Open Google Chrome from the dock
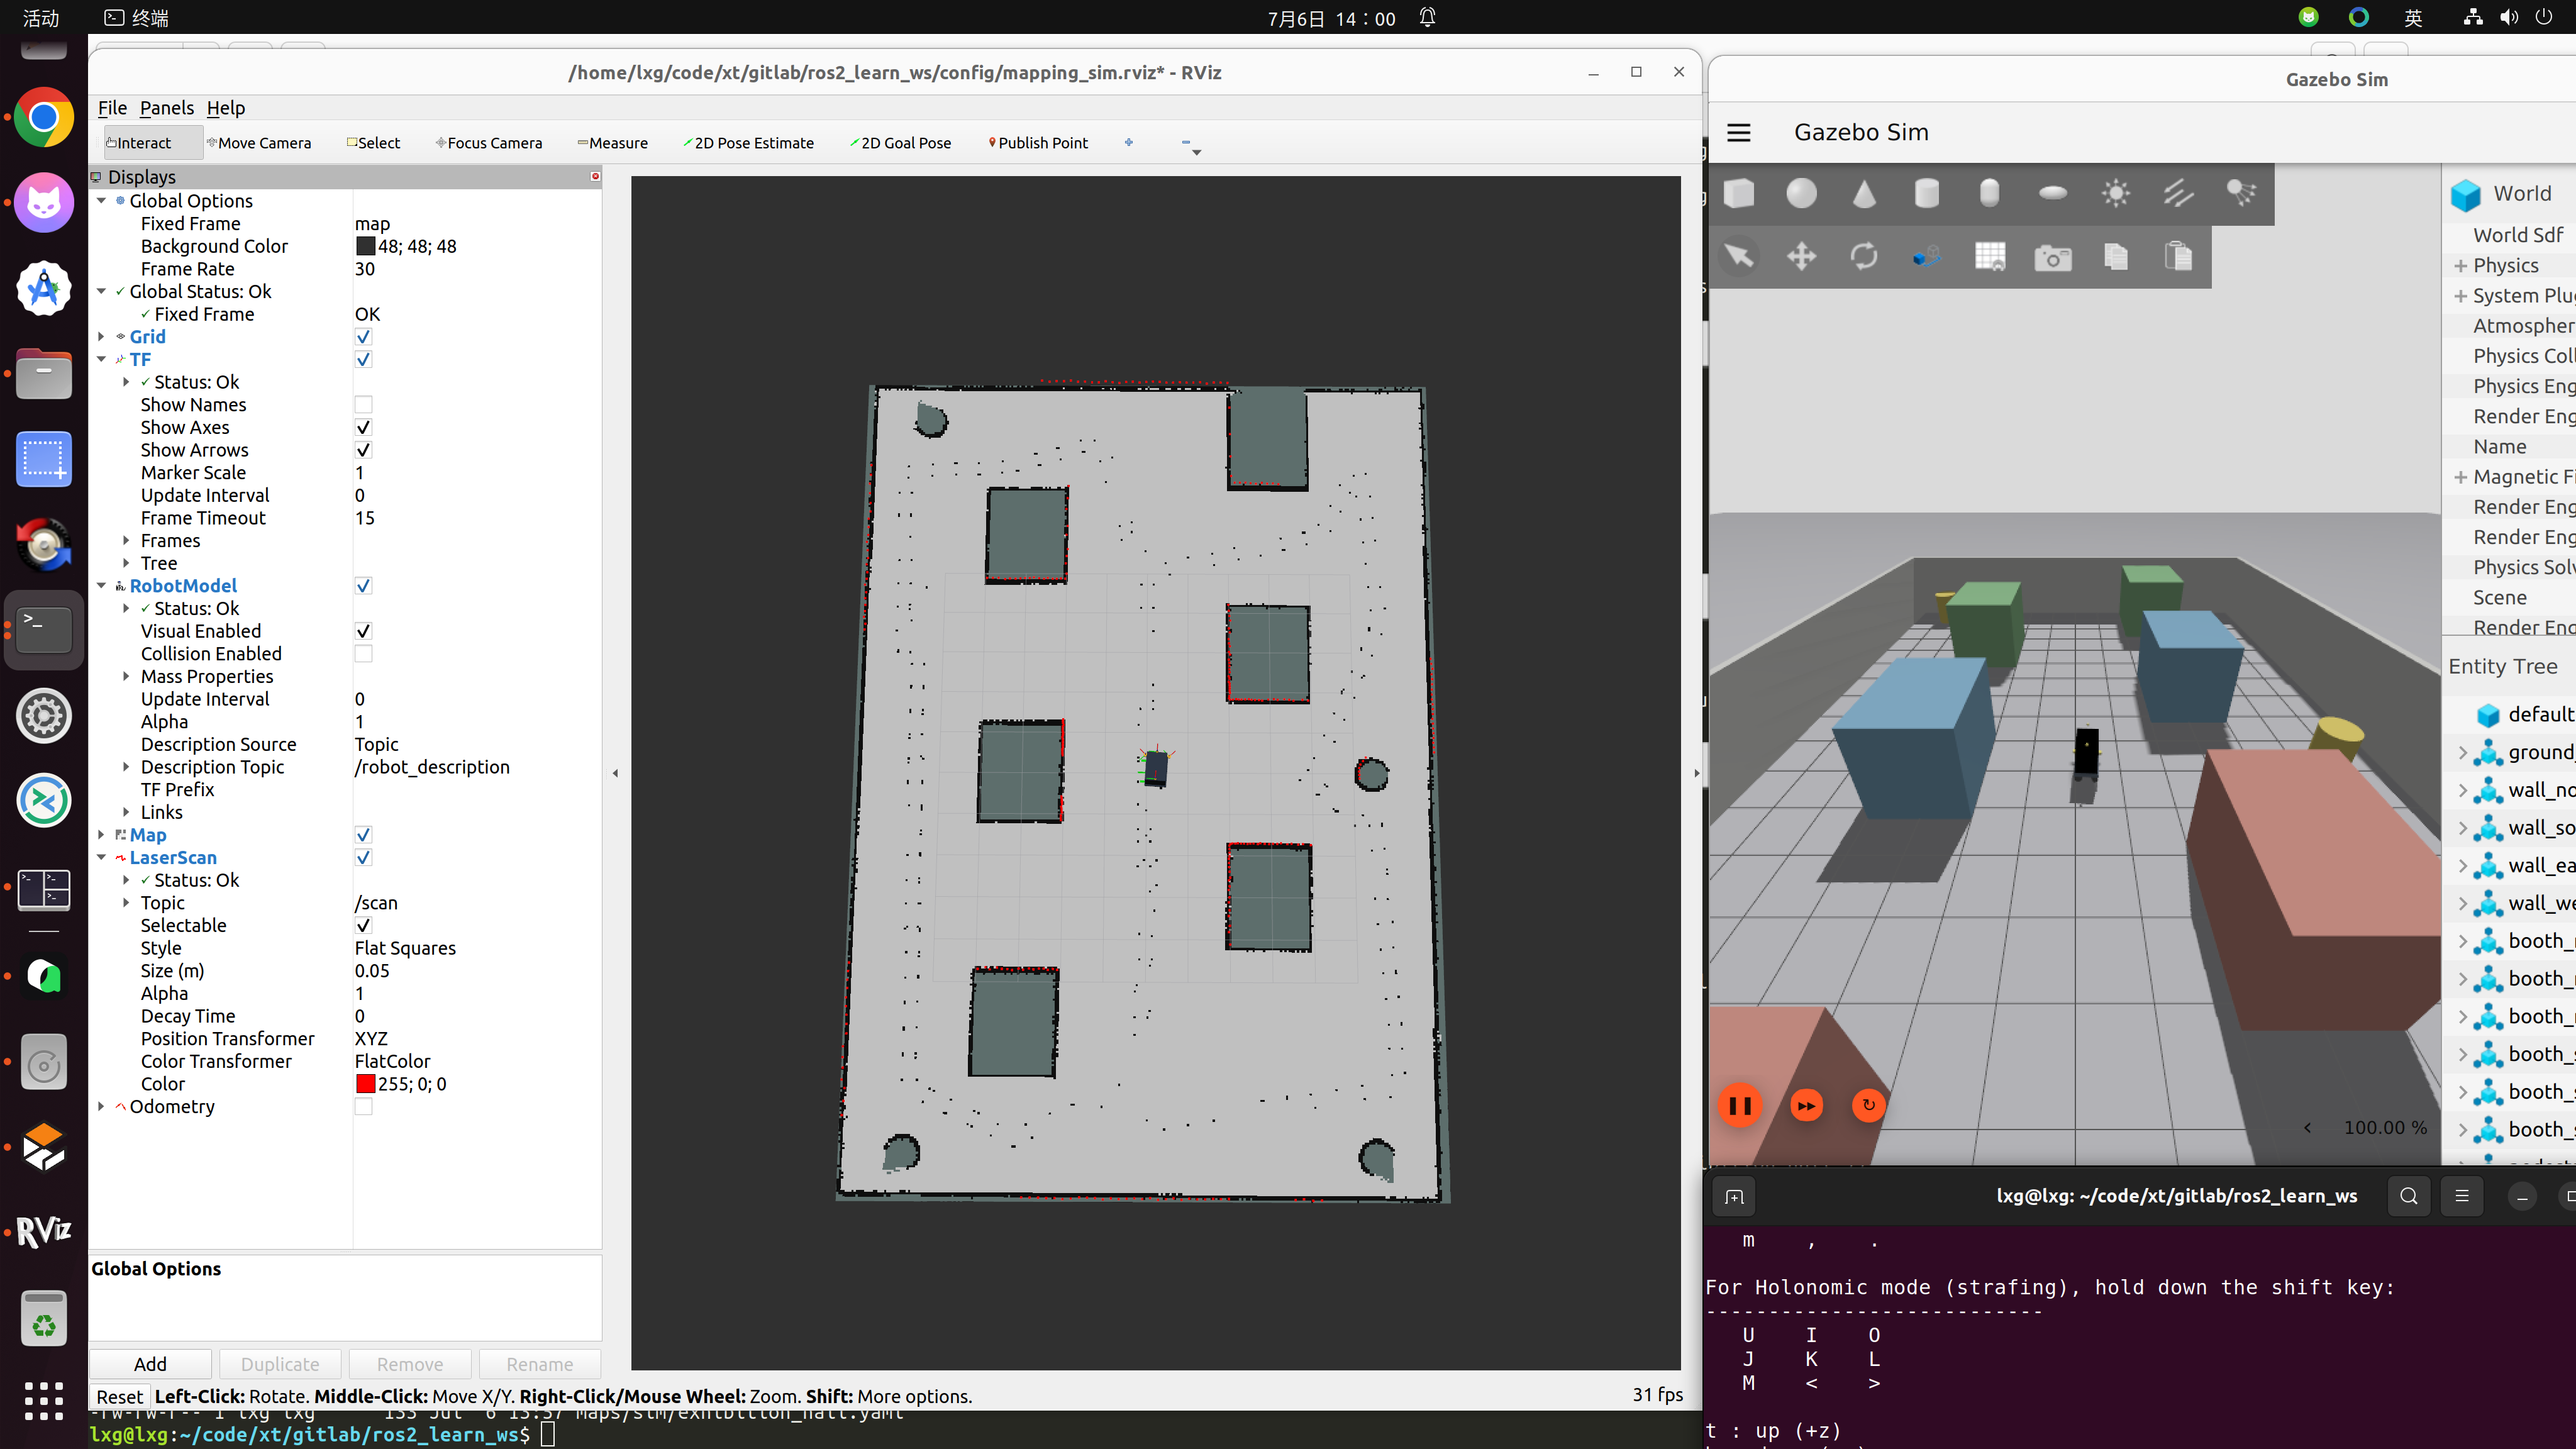The width and height of the screenshot is (2576, 1449). (x=44, y=118)
